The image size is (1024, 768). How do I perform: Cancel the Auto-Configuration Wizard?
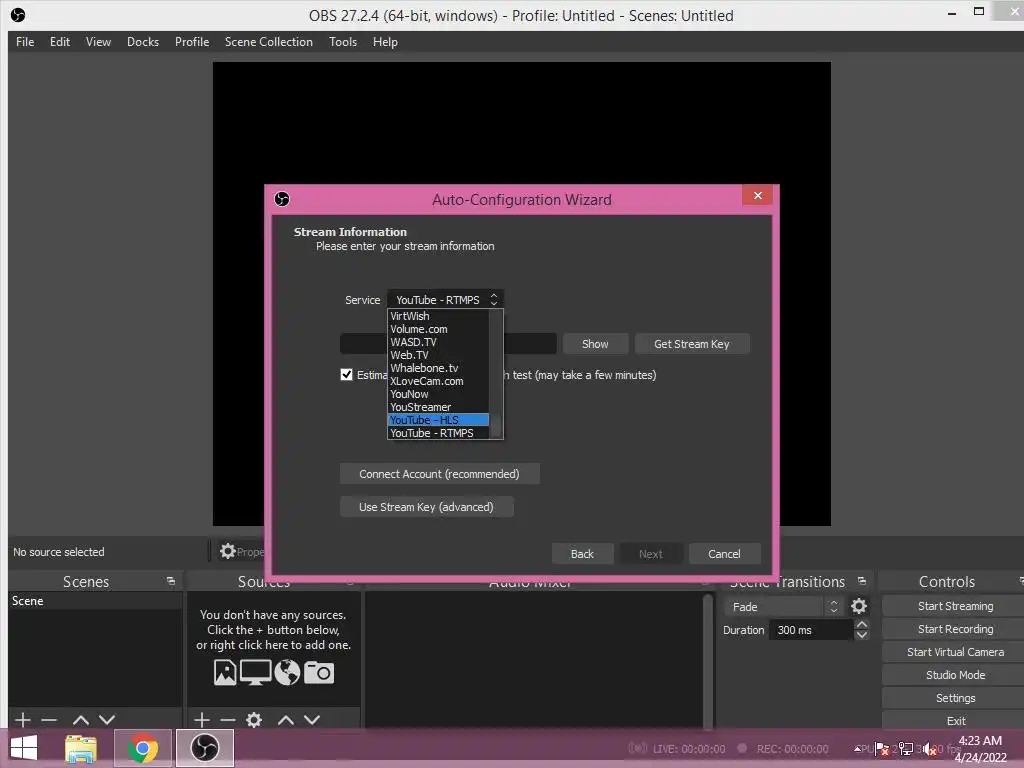[724, 554]
